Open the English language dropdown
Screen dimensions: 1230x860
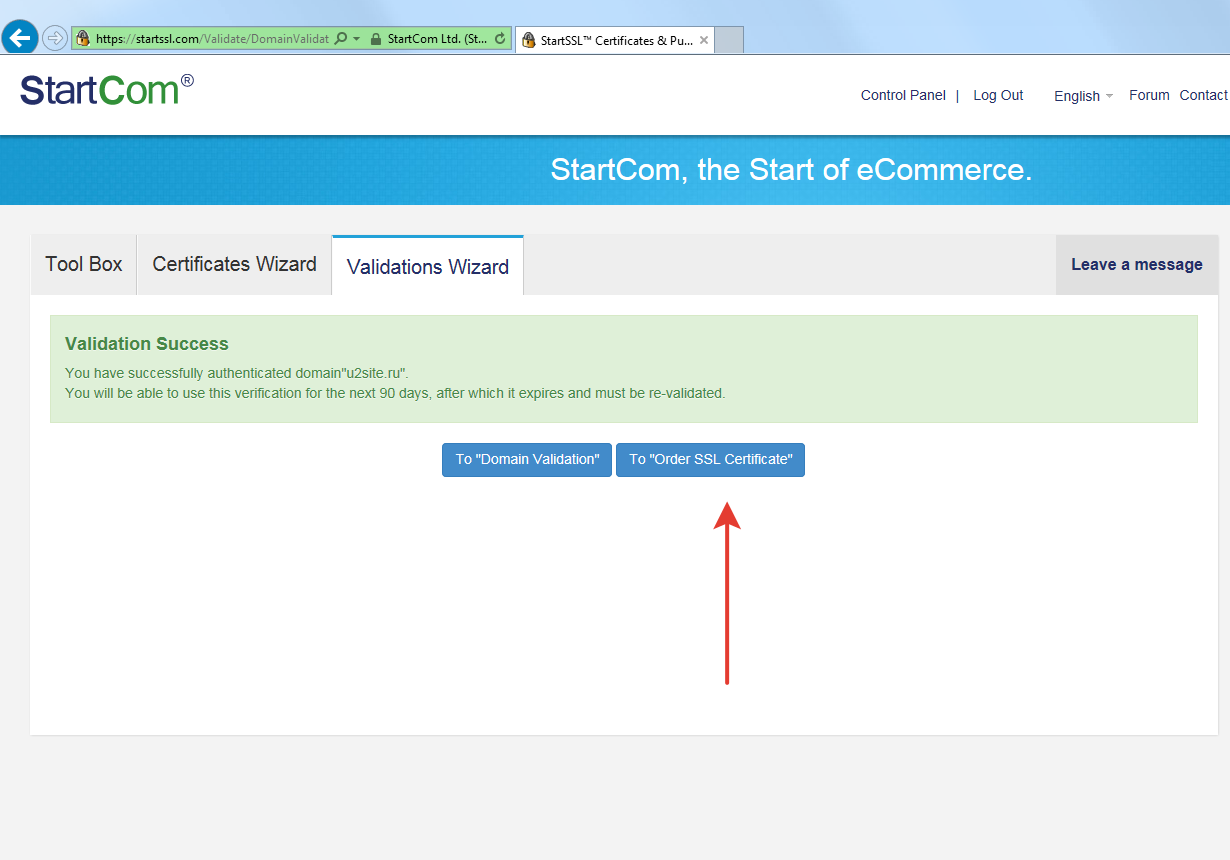(x=1083, y=96)
